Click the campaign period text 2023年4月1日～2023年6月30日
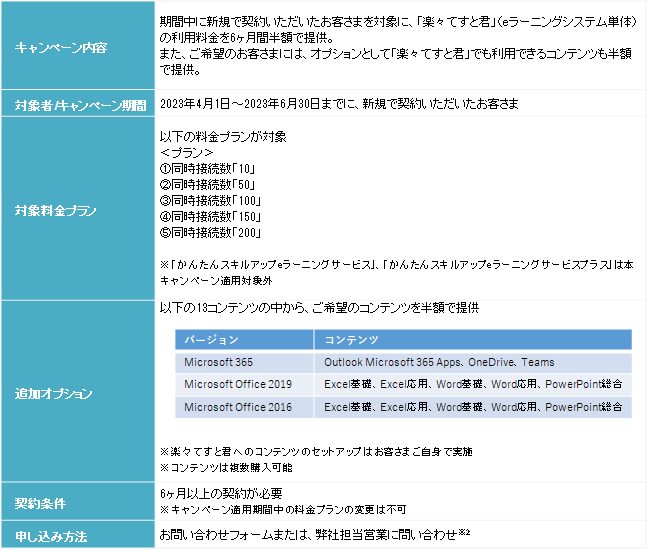648x550 pixels. [239, 104]
